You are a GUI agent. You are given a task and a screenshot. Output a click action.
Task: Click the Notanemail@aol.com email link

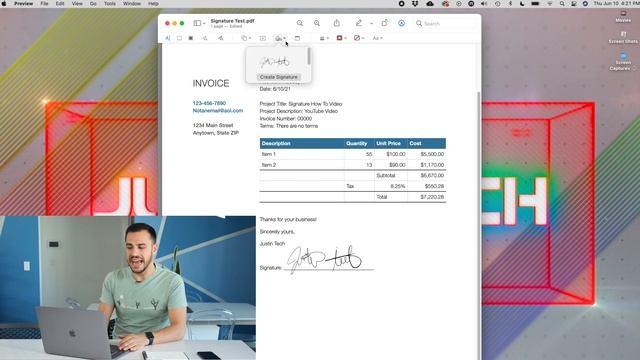(x=218, y=111)
